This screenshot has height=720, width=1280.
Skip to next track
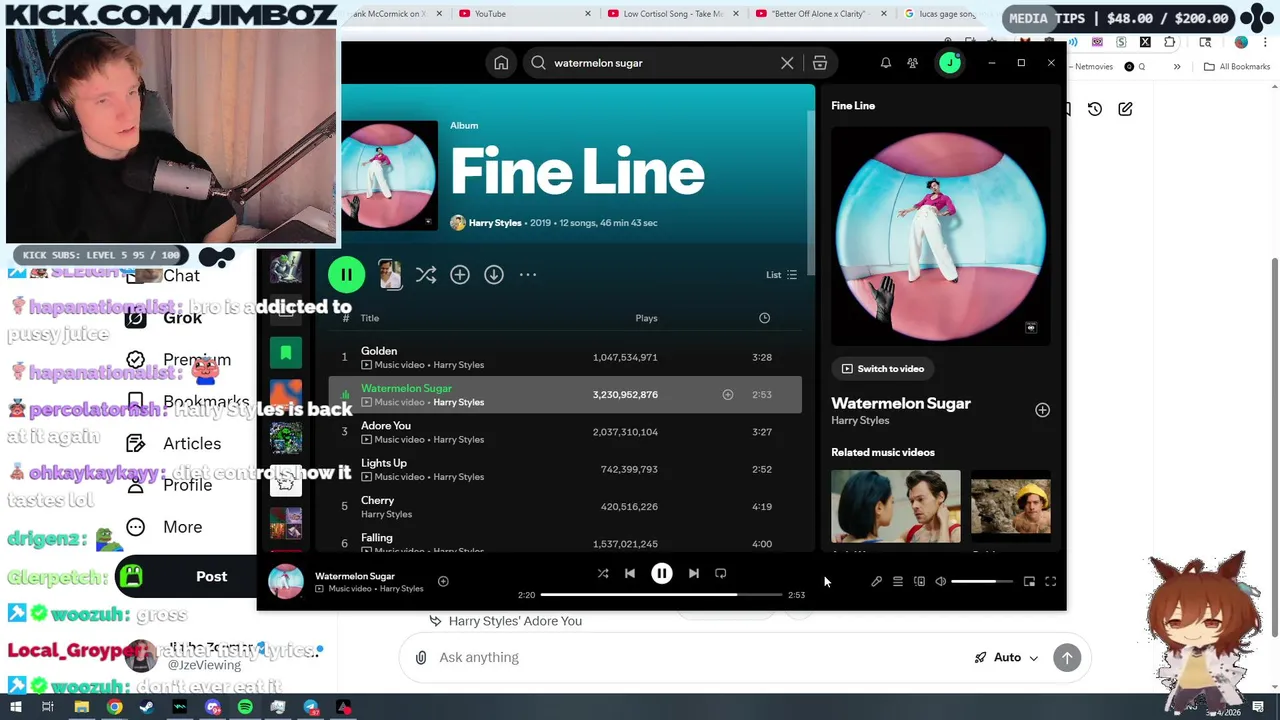[694, 574]
